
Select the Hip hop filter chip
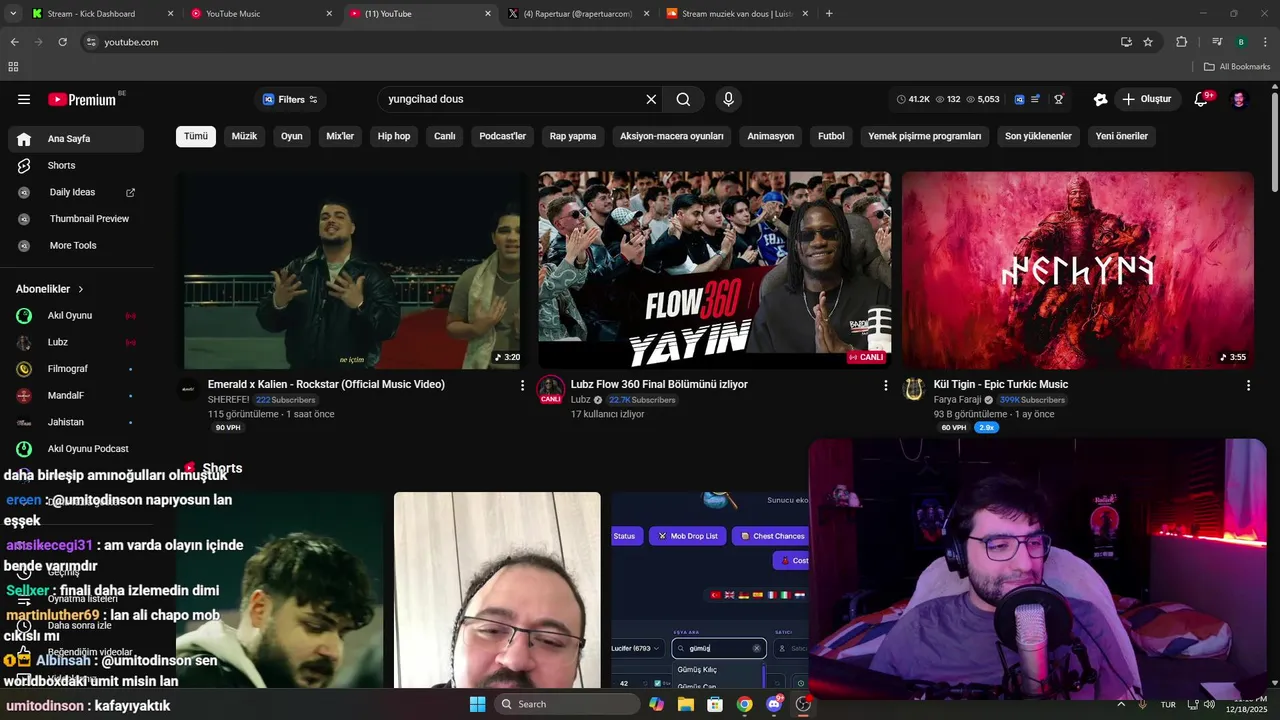(394, 136)
